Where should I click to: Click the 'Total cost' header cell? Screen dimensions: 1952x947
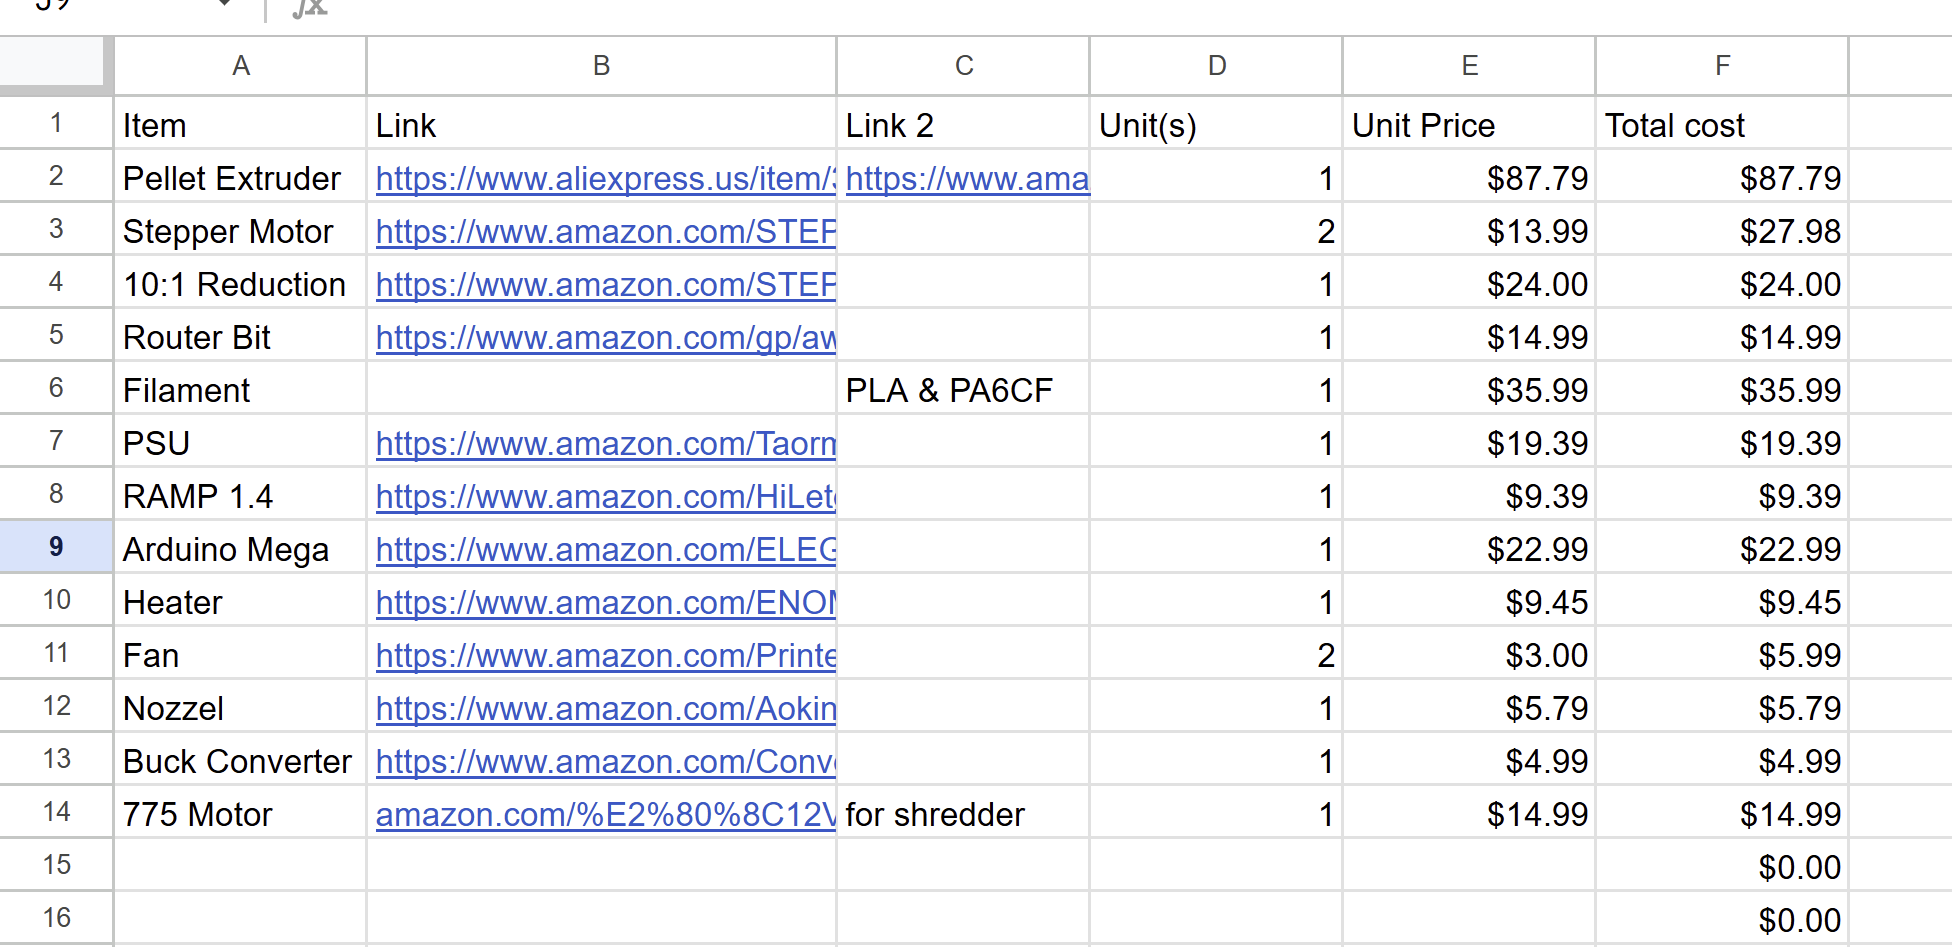(1721, 126)
